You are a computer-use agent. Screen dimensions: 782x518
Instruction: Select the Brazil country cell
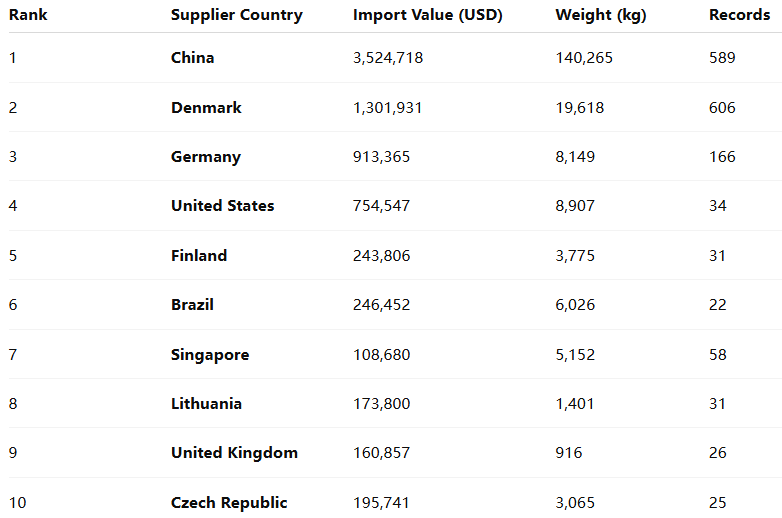tap(192, 305)
